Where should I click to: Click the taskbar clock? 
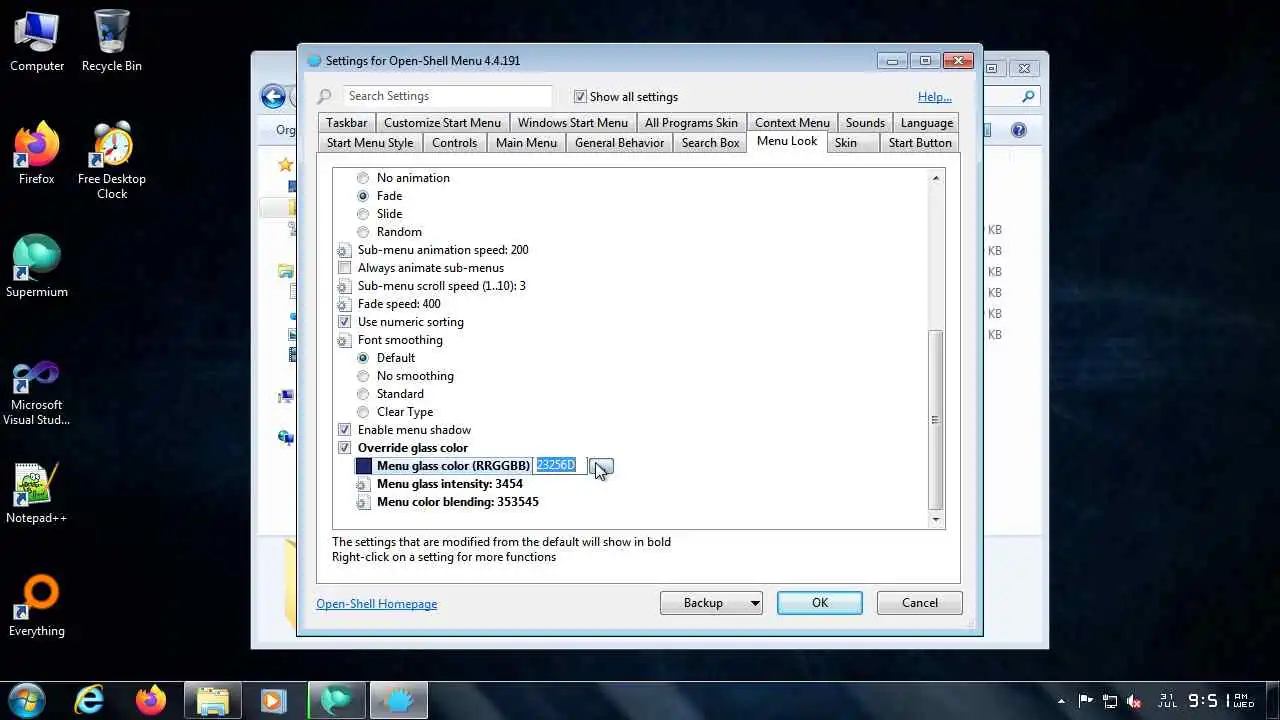tap(1205, 701)
